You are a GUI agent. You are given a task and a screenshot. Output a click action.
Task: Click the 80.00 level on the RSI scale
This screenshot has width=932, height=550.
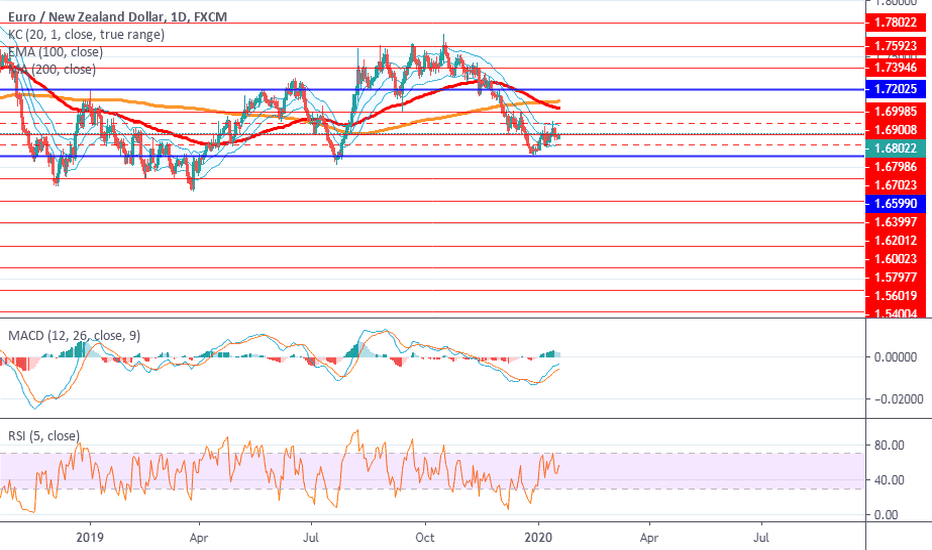[x=889, y=445]
